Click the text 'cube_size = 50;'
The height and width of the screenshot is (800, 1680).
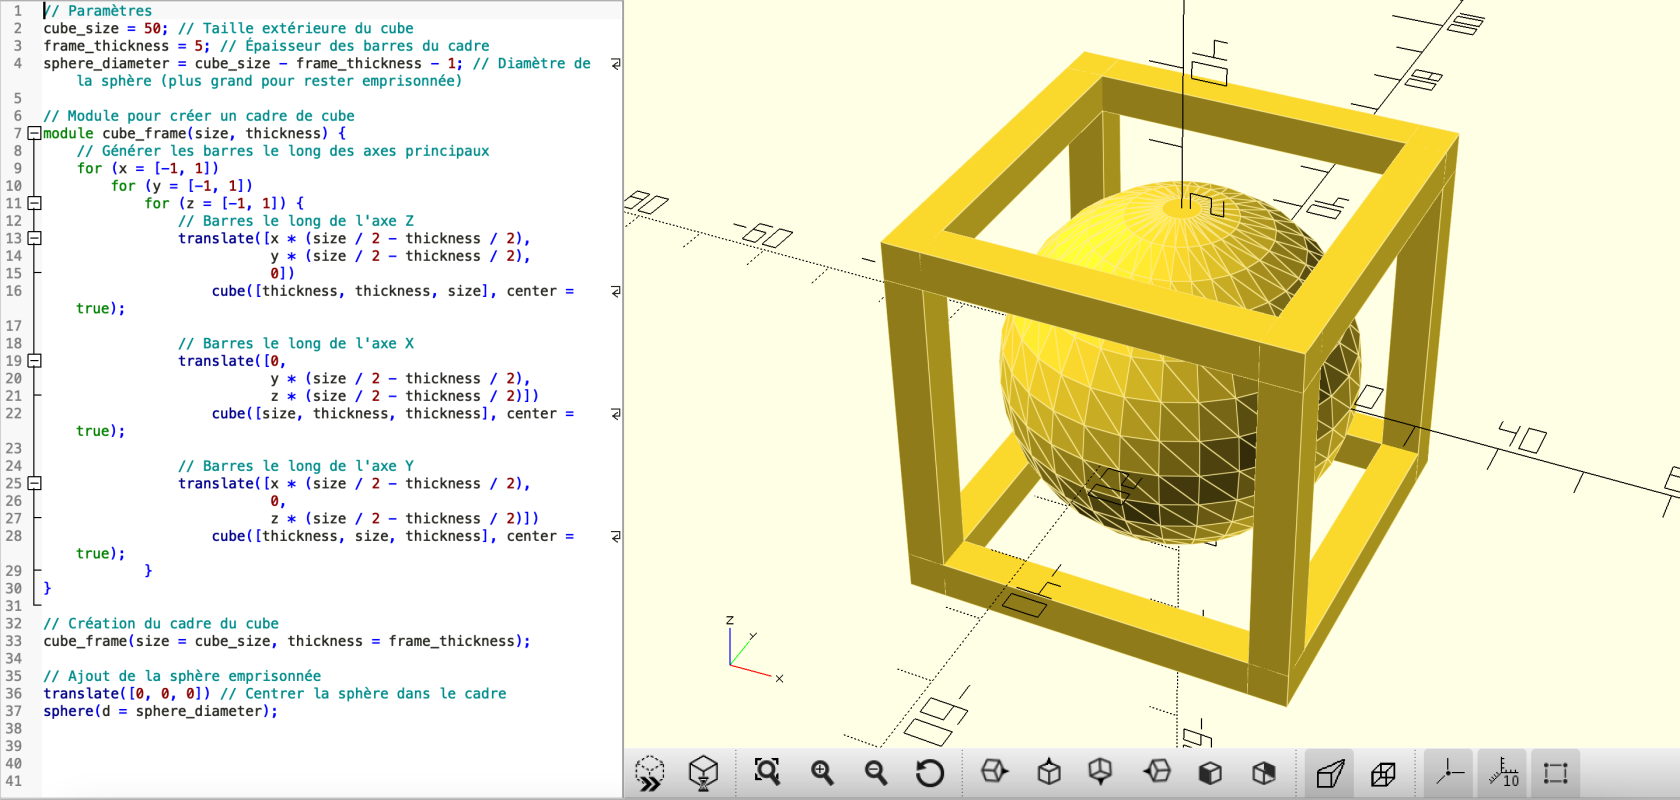pyautogui.click(x=106, y=28)
